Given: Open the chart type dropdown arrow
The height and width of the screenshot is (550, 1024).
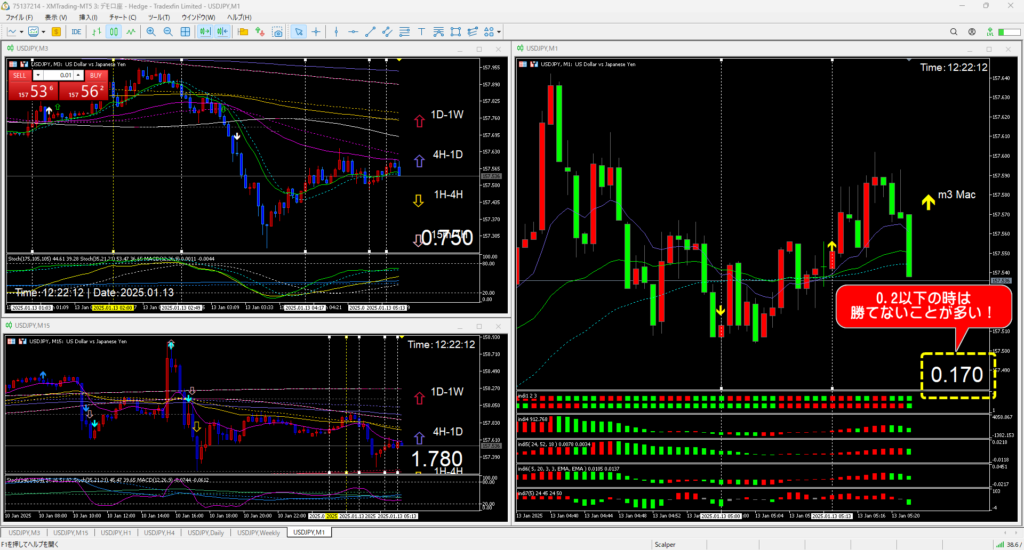Looking at the screenshot, I should point(21,32).
